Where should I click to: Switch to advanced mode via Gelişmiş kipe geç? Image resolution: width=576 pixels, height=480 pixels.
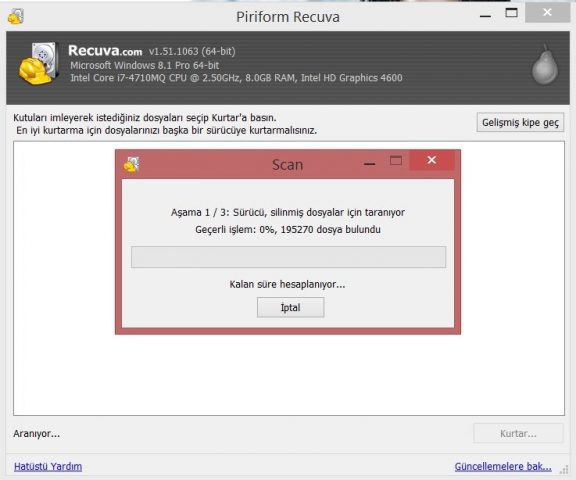coord(520,122)
